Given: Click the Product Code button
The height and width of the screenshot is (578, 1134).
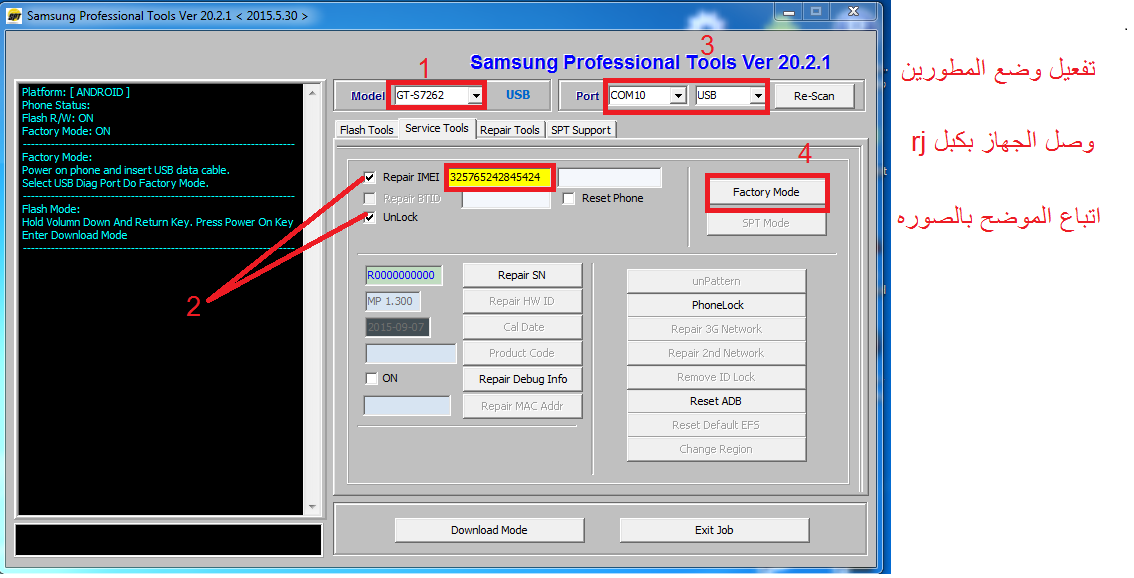Looking at the screenshot, I should tap(522, 353).
